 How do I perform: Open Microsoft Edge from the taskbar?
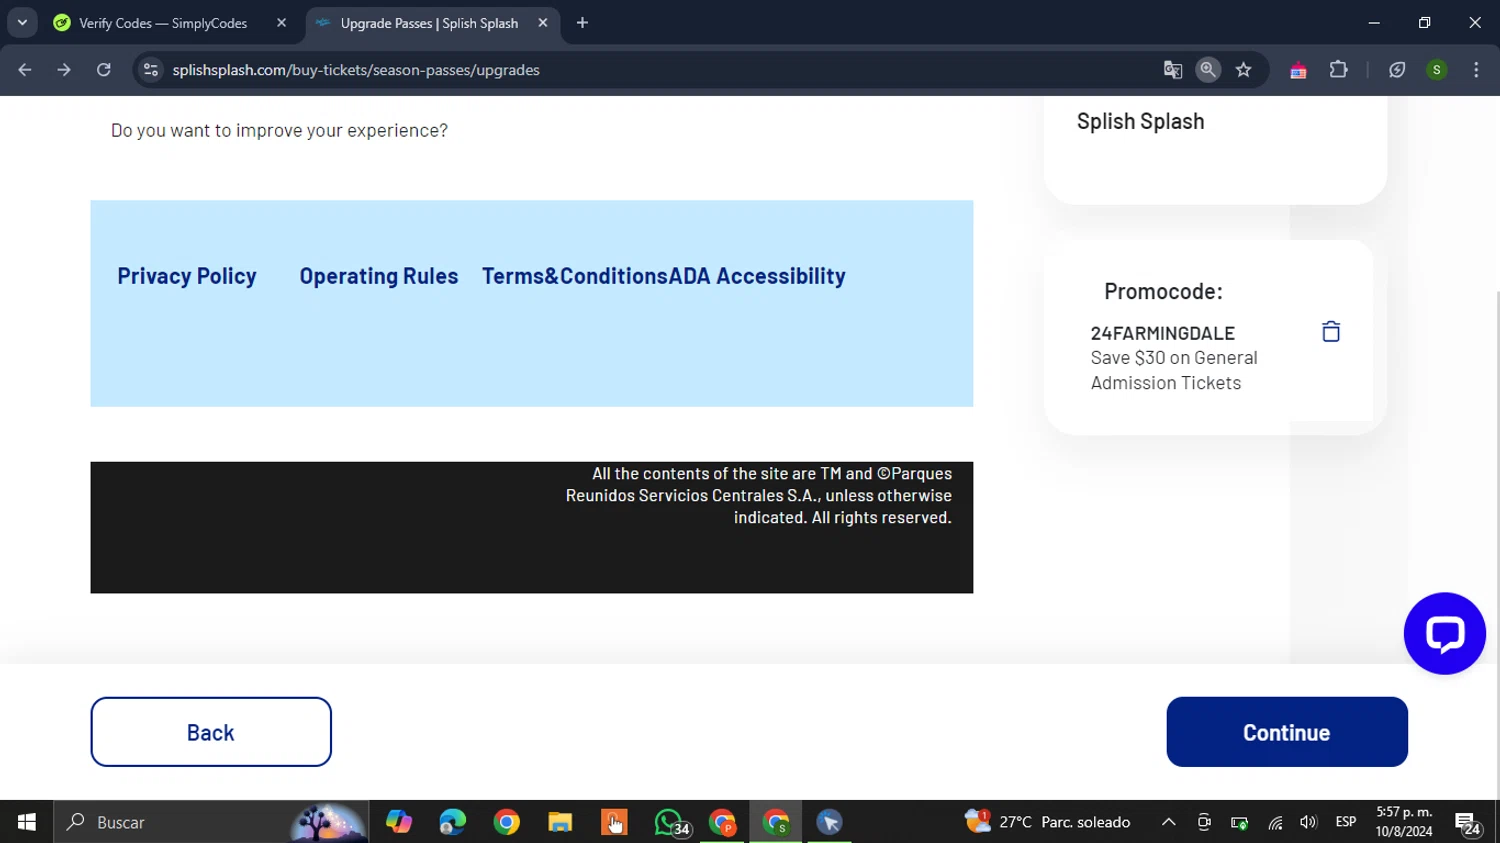(453, 822)
